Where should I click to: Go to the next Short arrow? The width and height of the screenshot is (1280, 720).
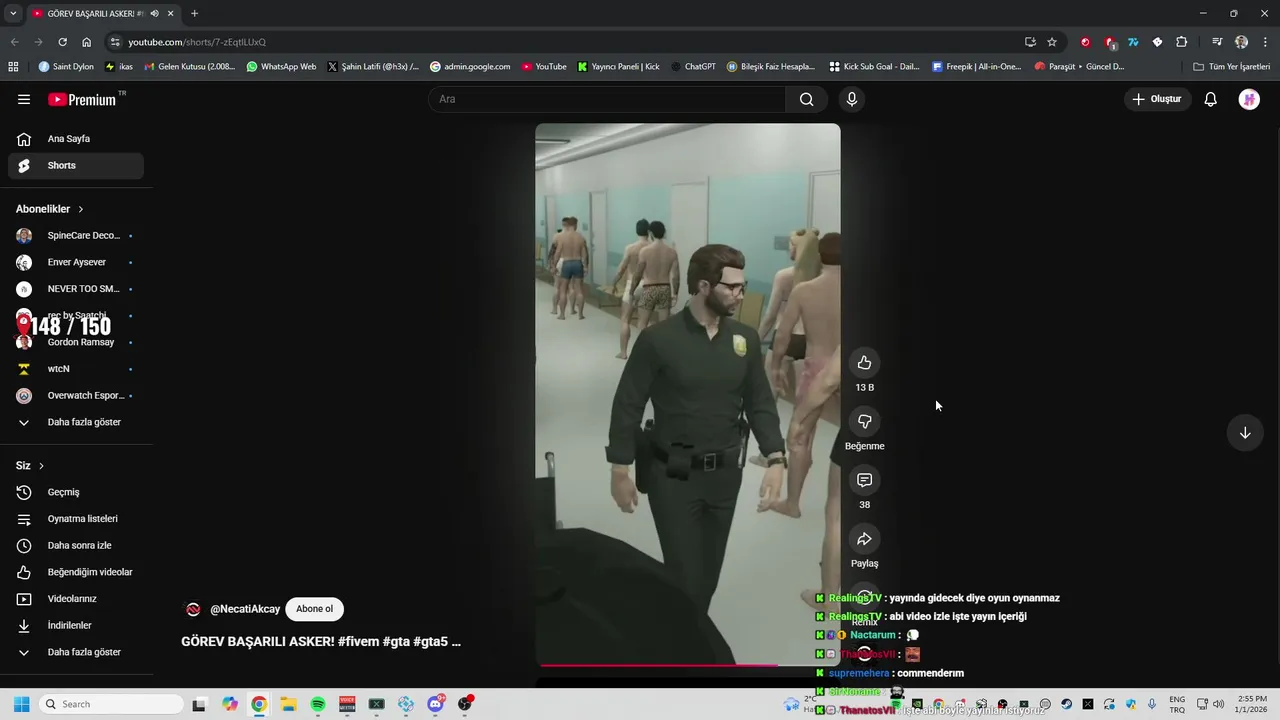(1245, 433)
